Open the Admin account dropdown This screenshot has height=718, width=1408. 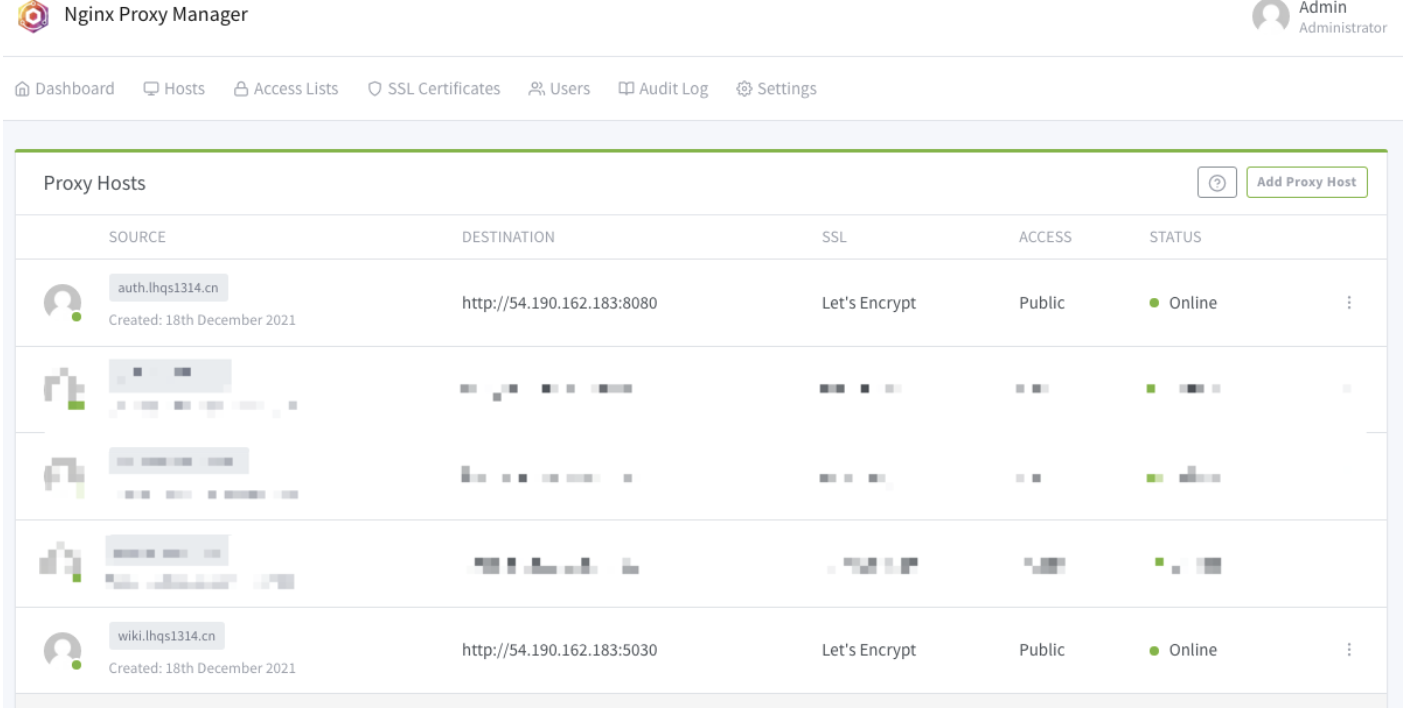coord(1342,18)
